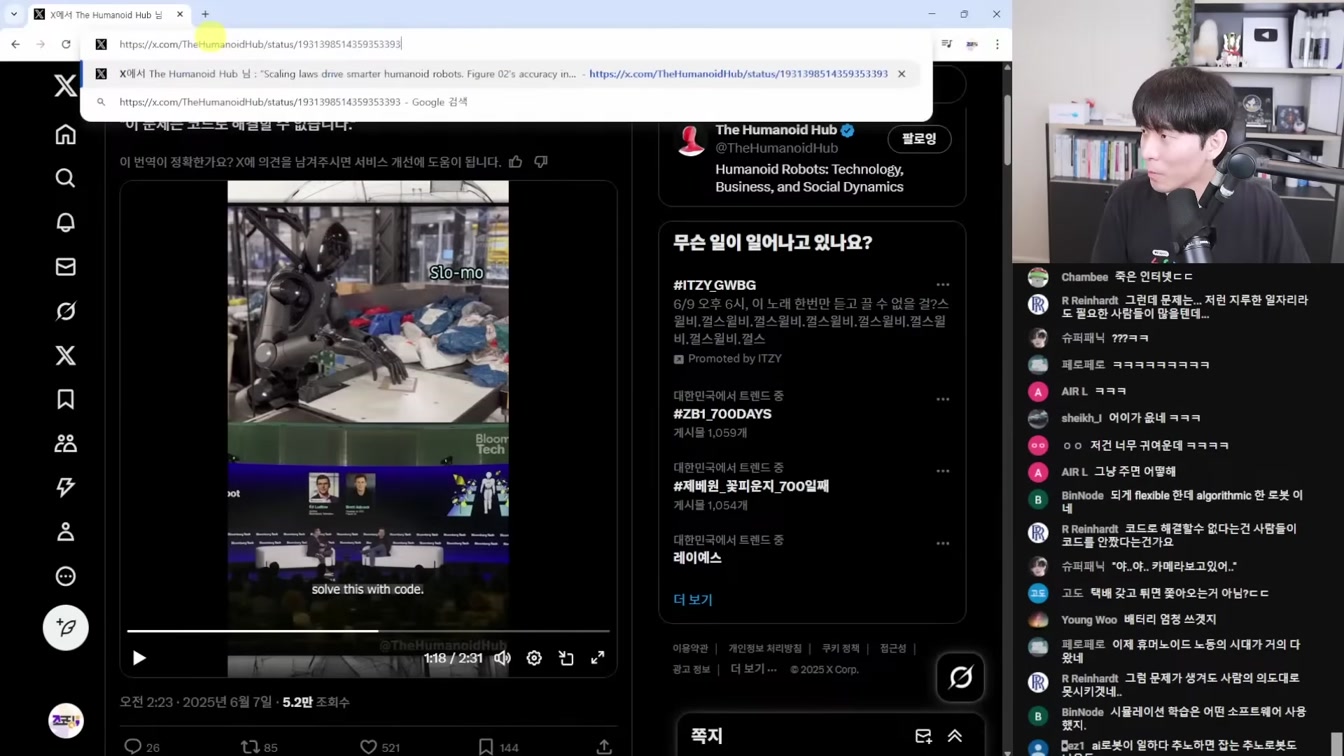Open the Explore search icon in sidebar
This screenshot has height=756, width=1344.
(x=65, y=178)
